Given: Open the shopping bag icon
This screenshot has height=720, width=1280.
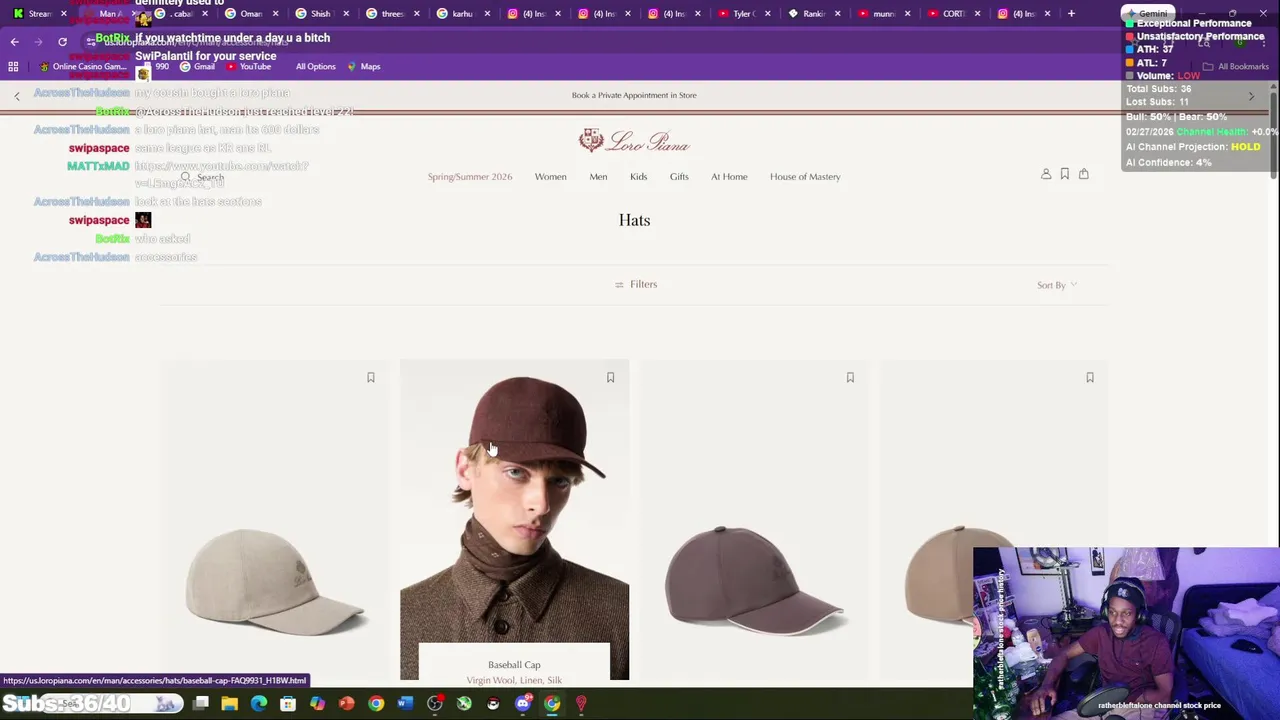Looking at the screenshot, I should (1084, 174).
